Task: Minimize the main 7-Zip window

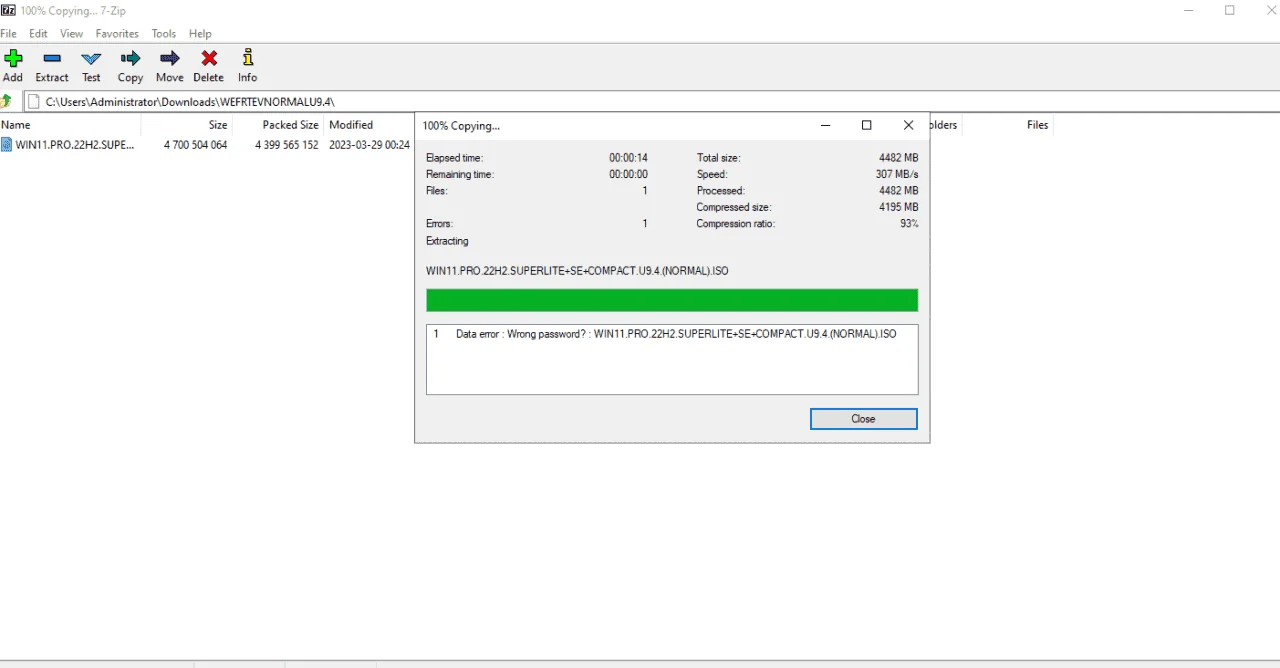Action: 1189,10
